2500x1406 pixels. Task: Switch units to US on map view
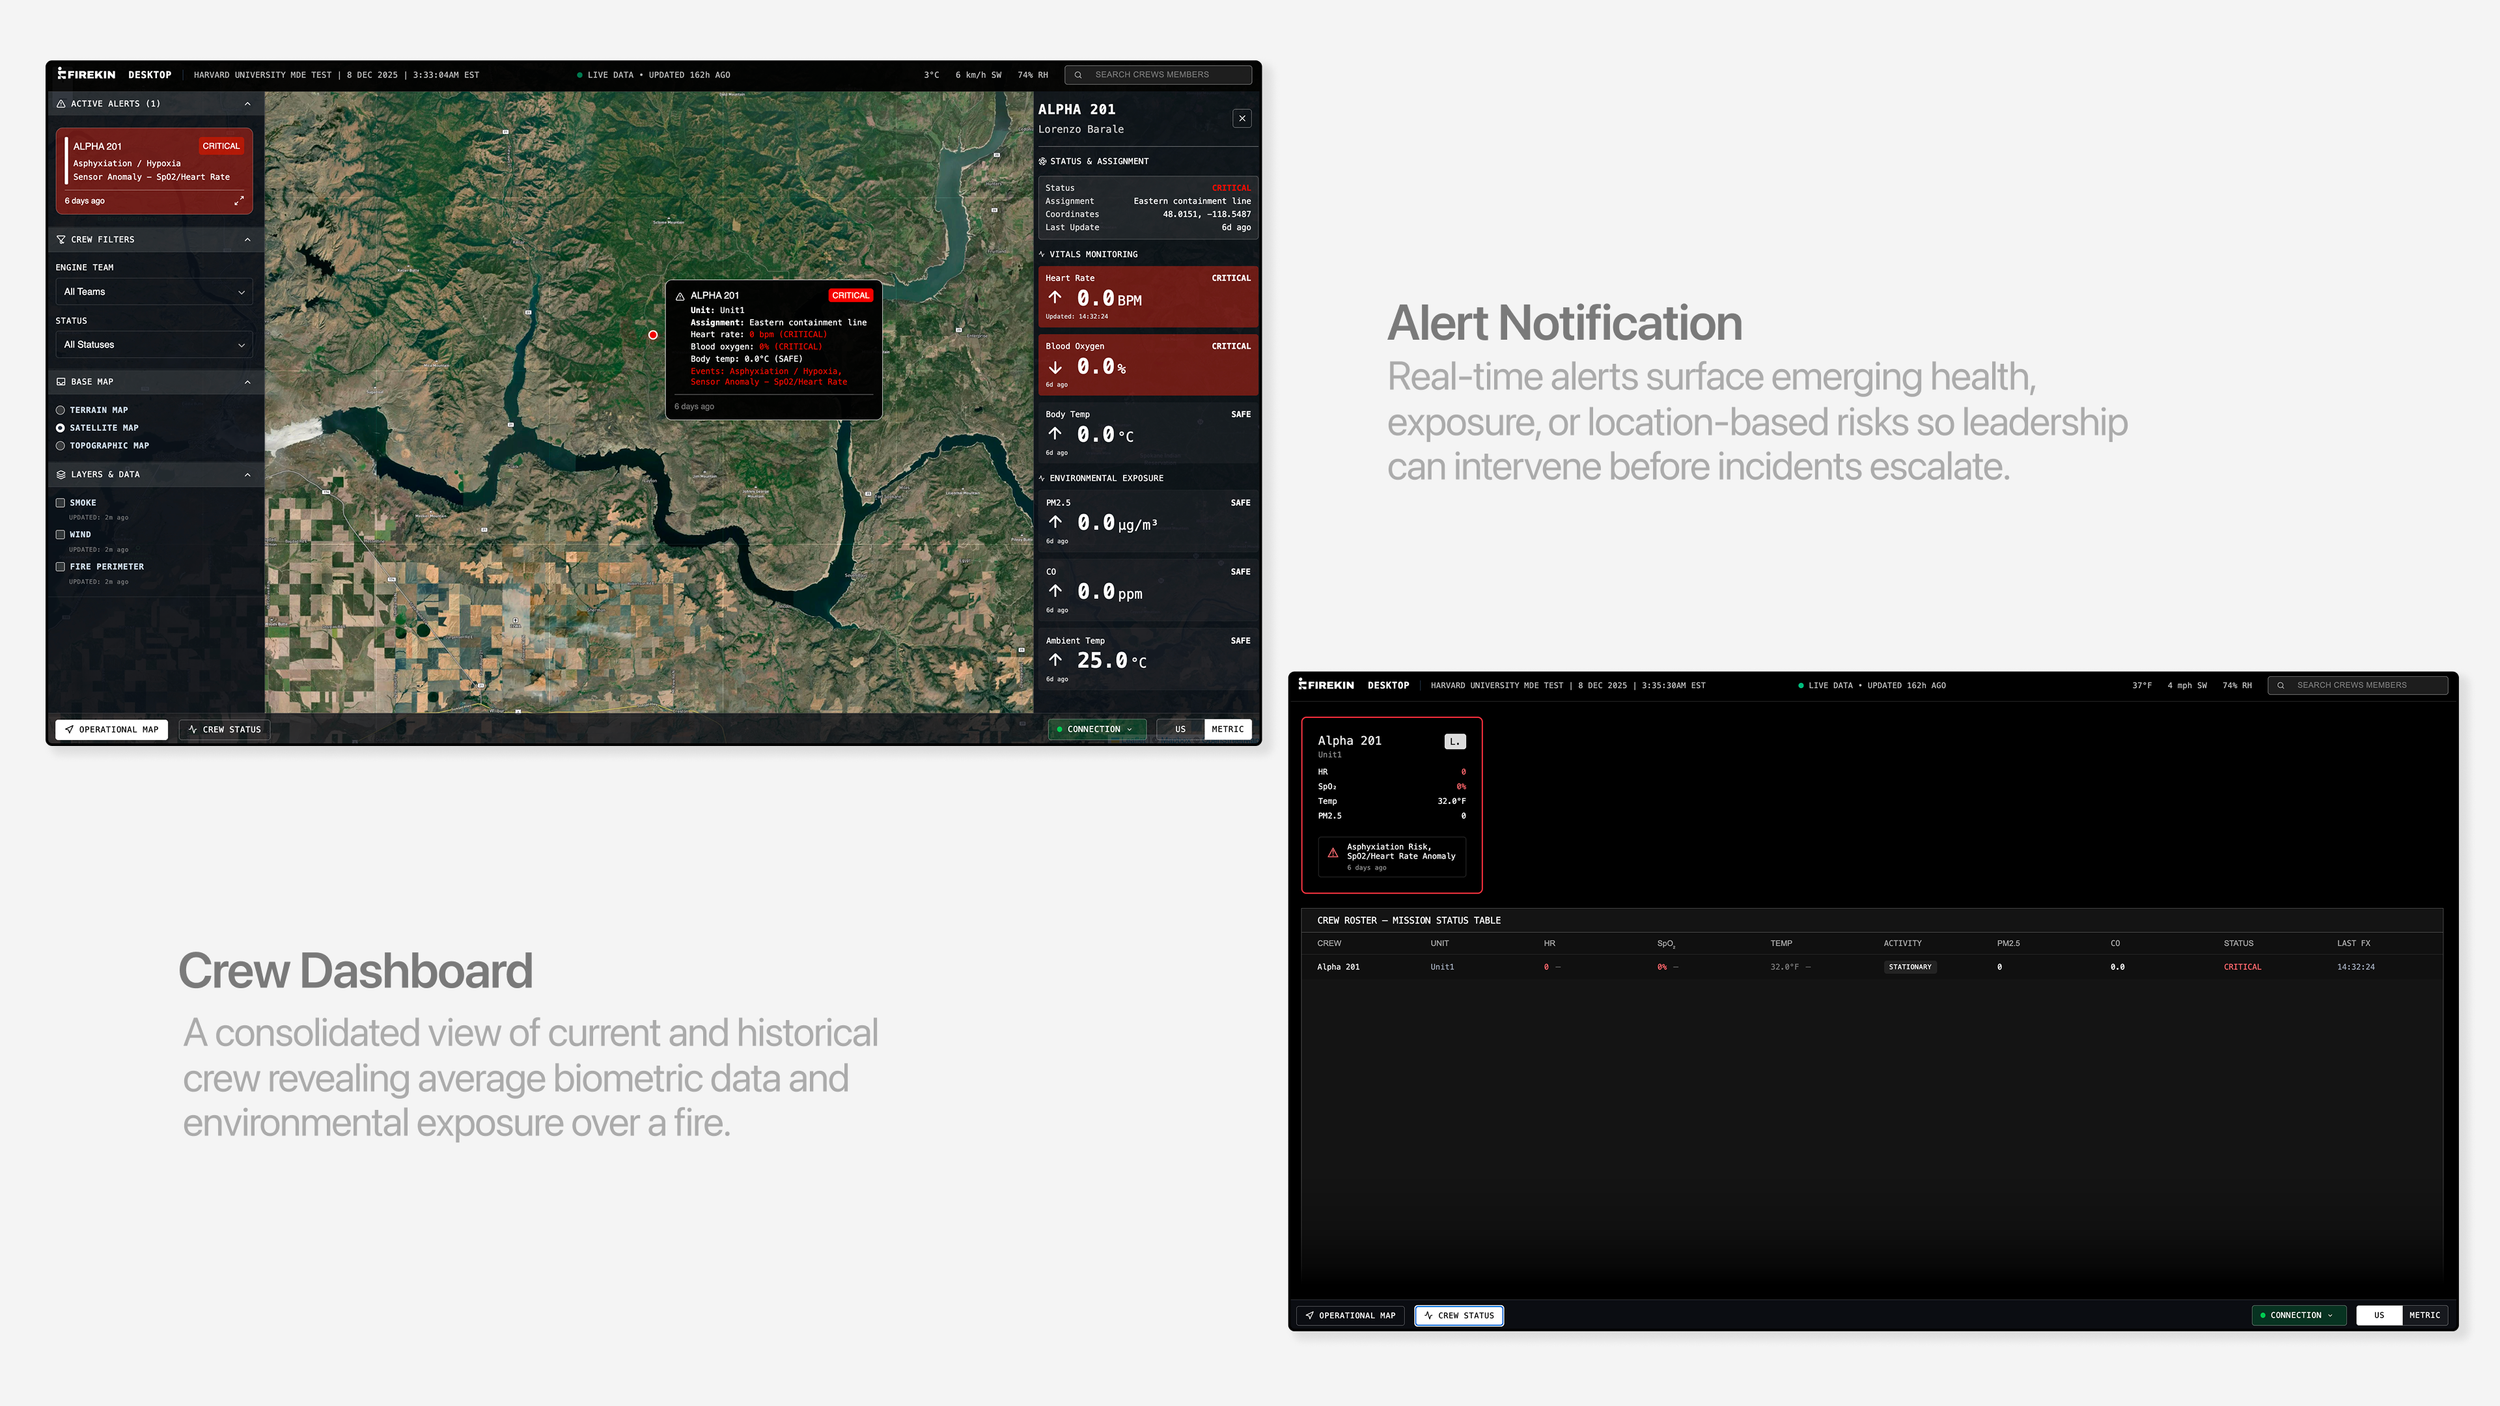pyautogui.click(x=1180, y=730)
